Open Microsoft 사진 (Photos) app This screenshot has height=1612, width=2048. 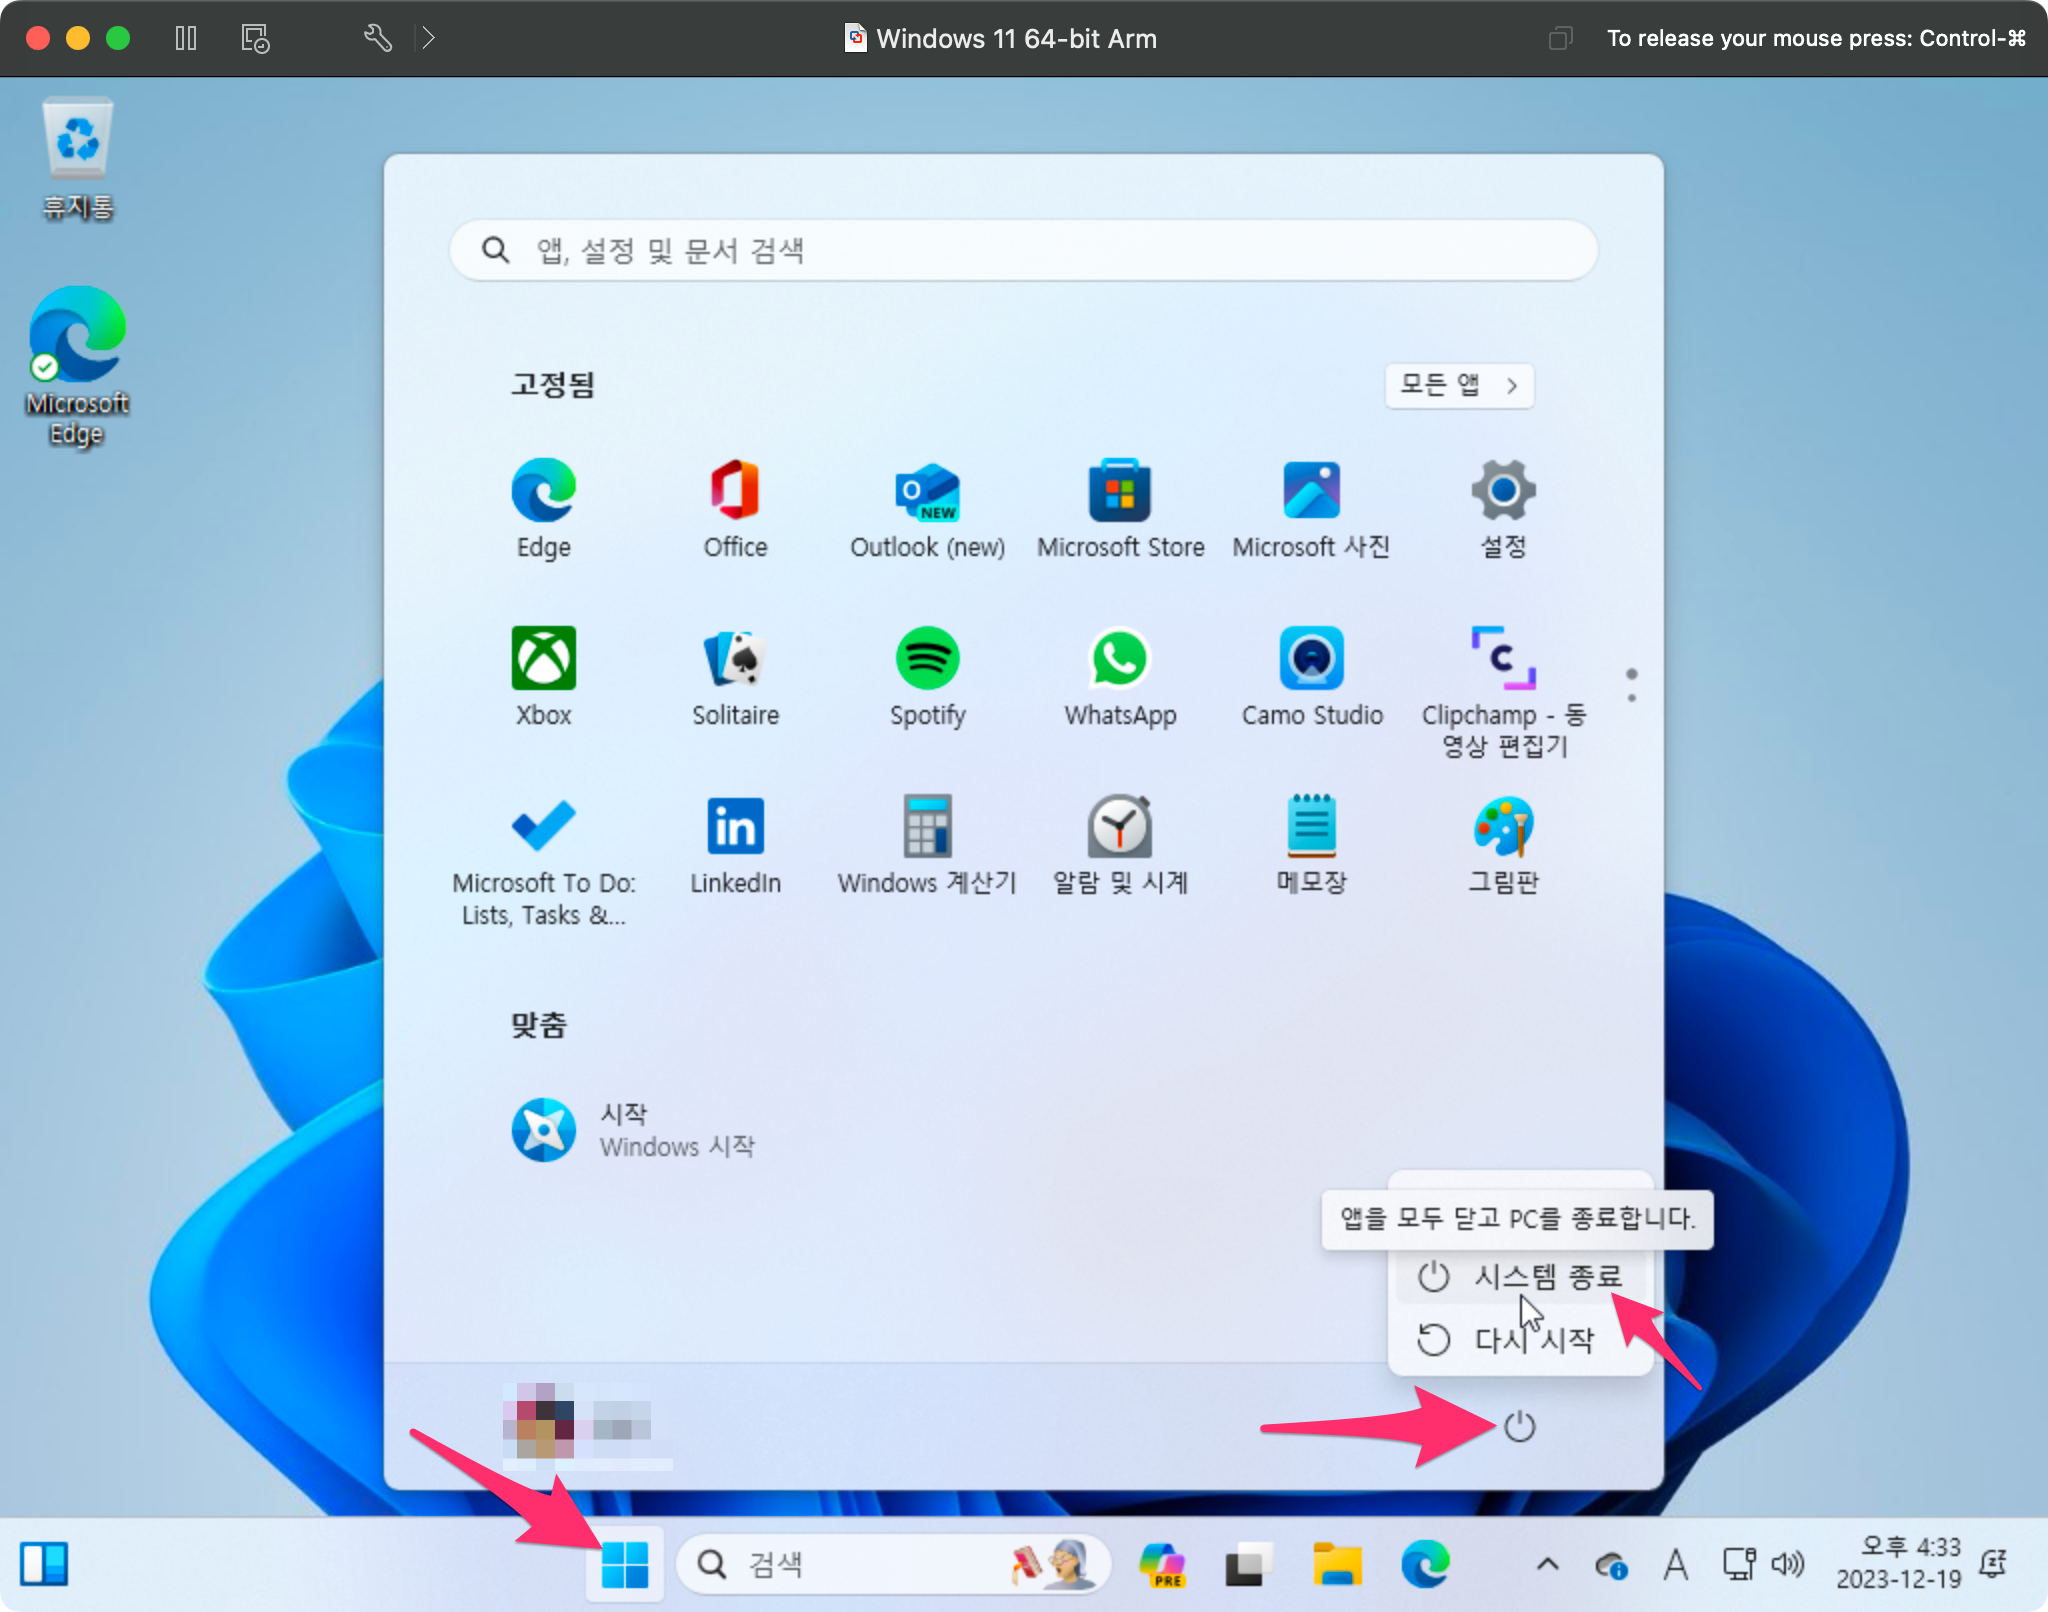(x=1311, y=509)
